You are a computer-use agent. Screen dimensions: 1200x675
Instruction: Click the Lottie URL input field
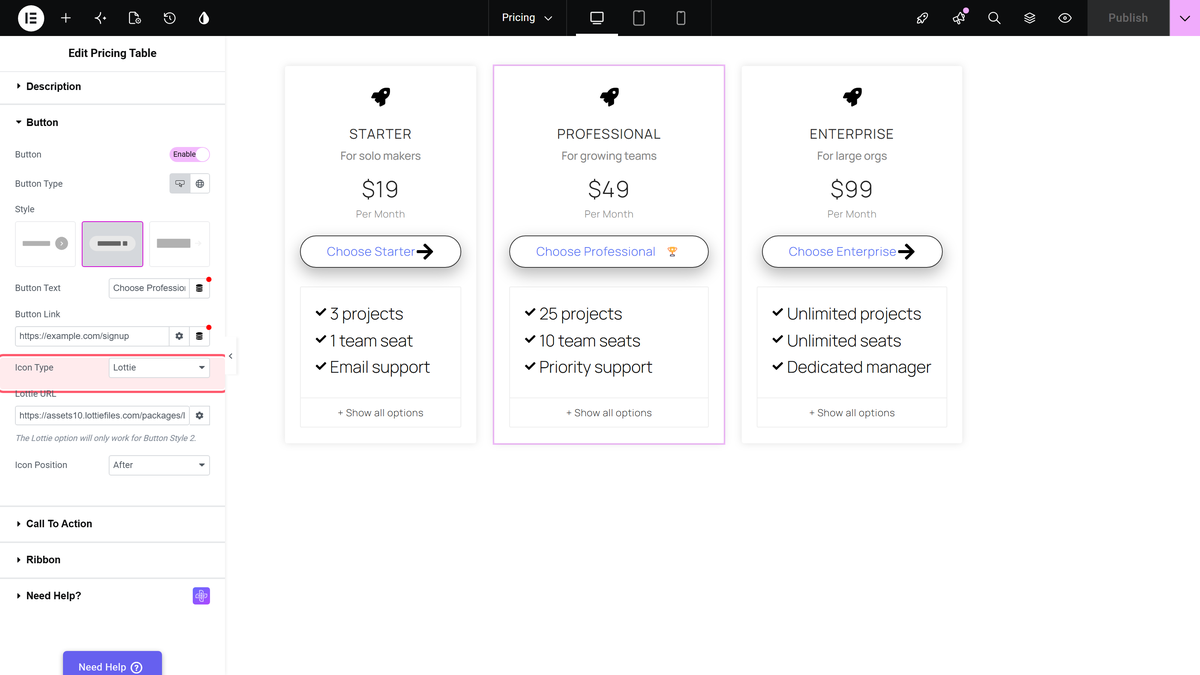click(x=102, y=415)
